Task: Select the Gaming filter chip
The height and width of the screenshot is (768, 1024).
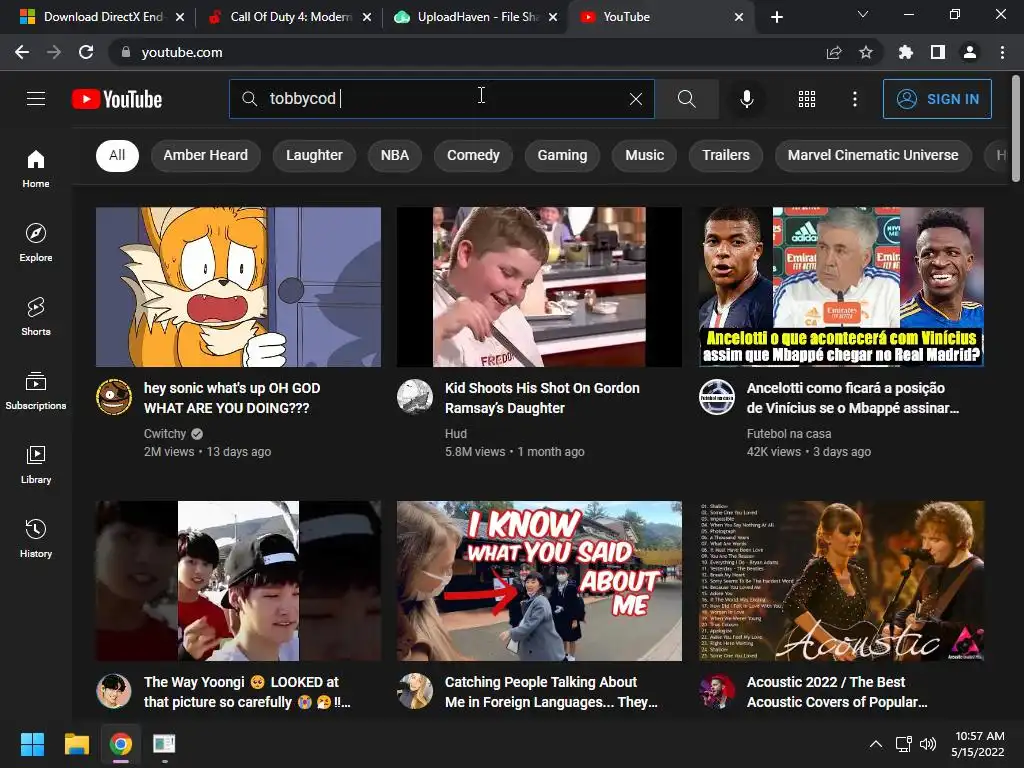Action: [x=562, y=155]
